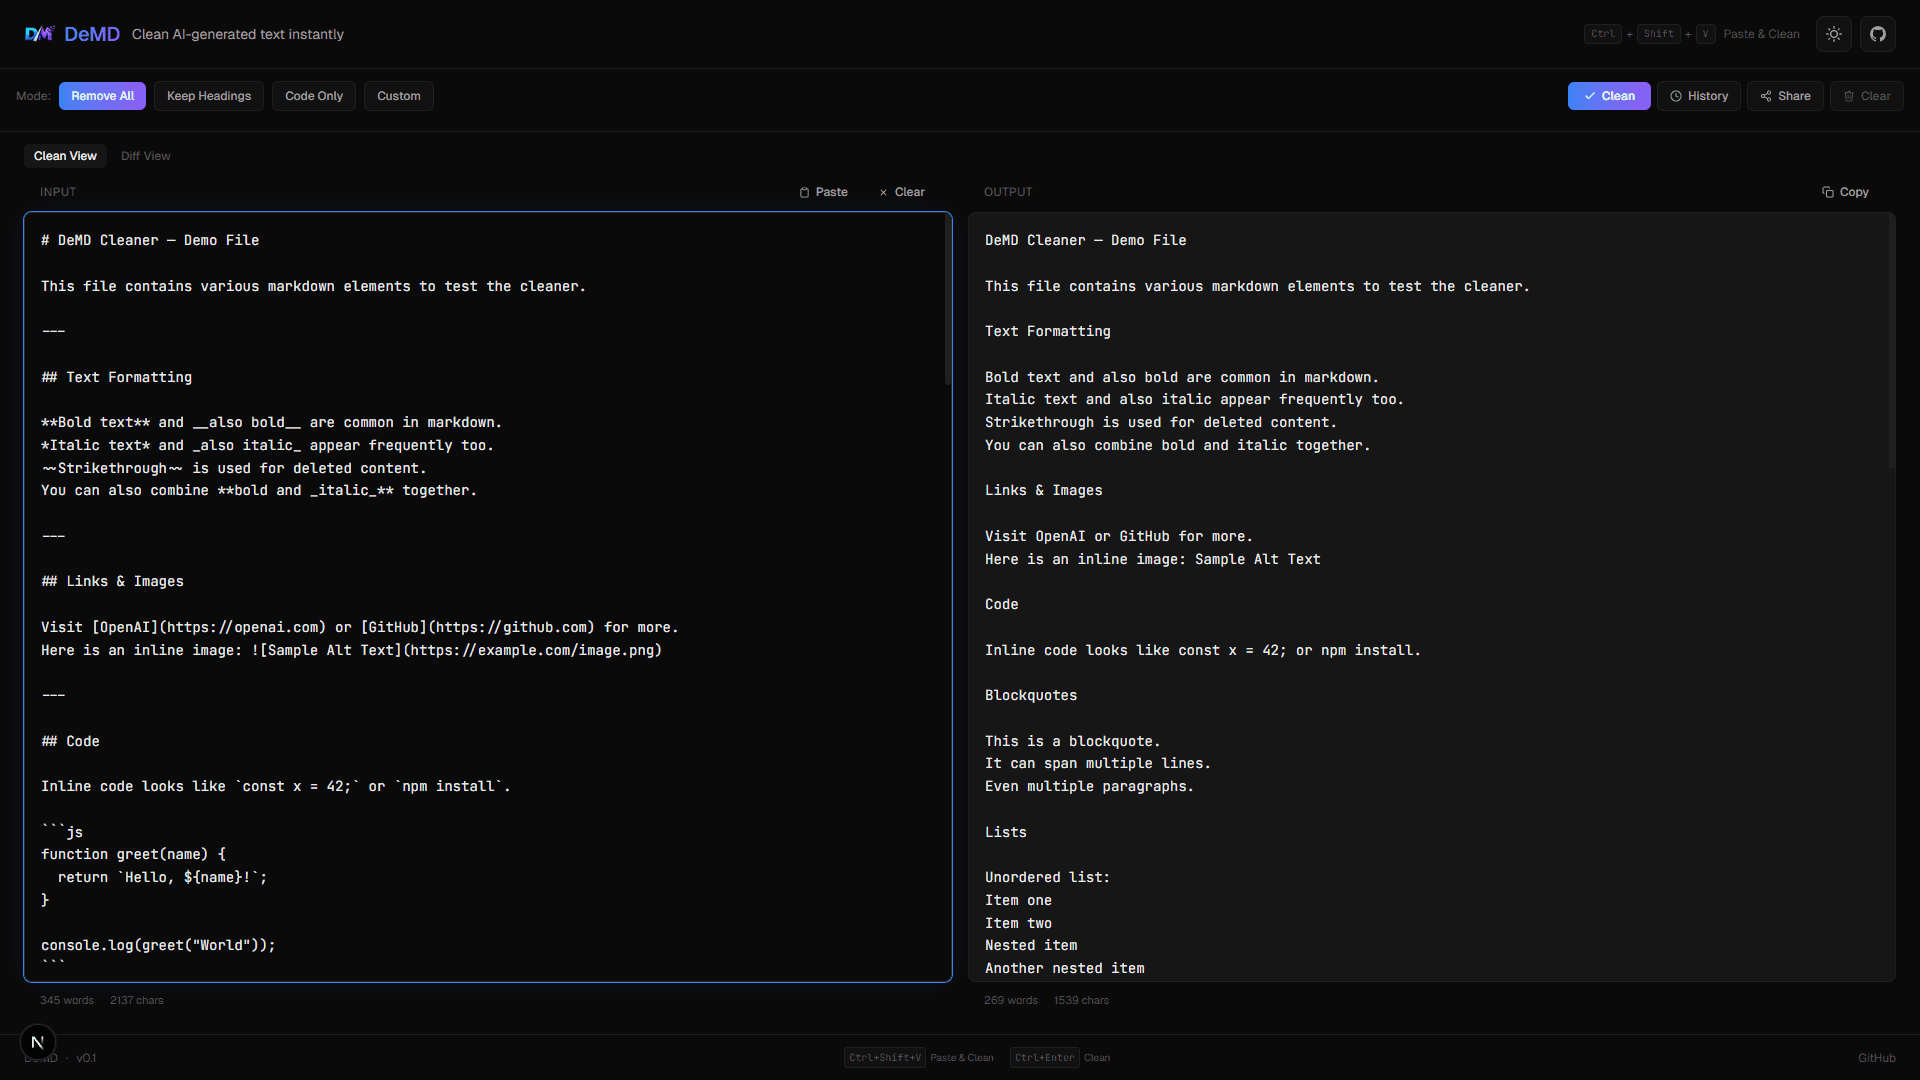This screenshot has width=1920, height=1080.
Task: Click the header 'Shift' key badge
Action: pos(1659,34)
